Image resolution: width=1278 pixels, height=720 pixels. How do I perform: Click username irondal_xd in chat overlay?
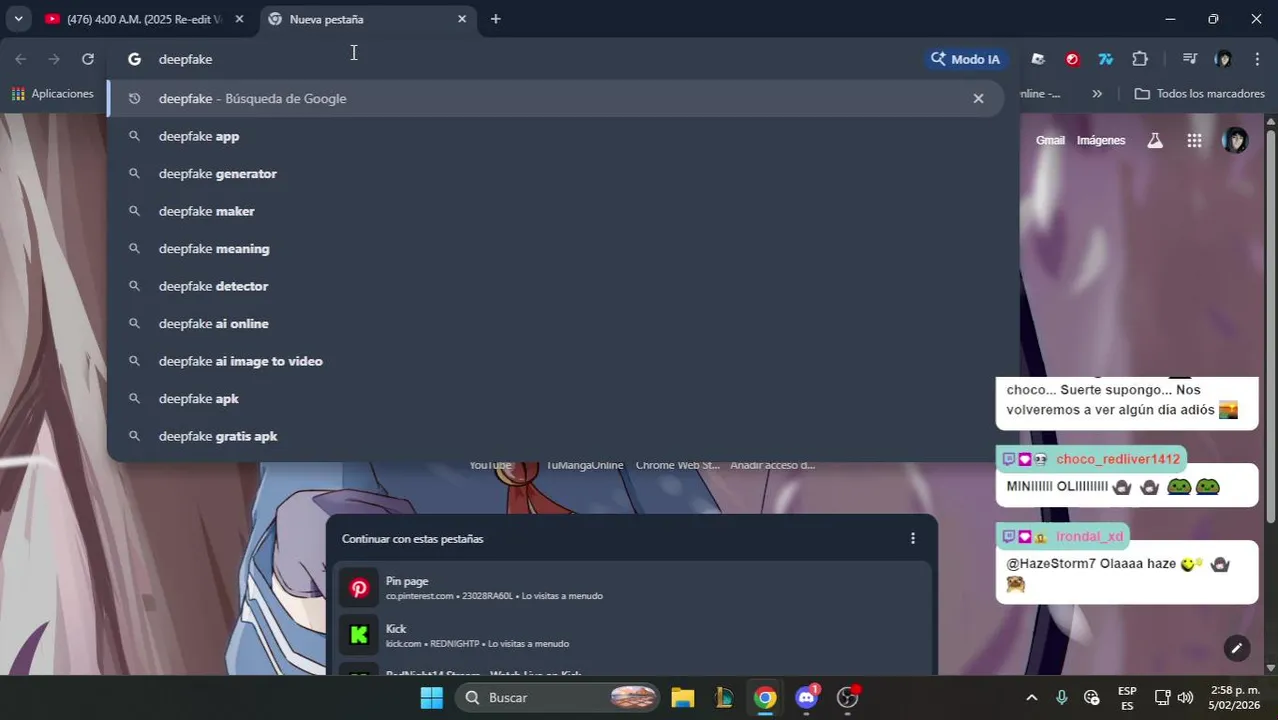1089,536
